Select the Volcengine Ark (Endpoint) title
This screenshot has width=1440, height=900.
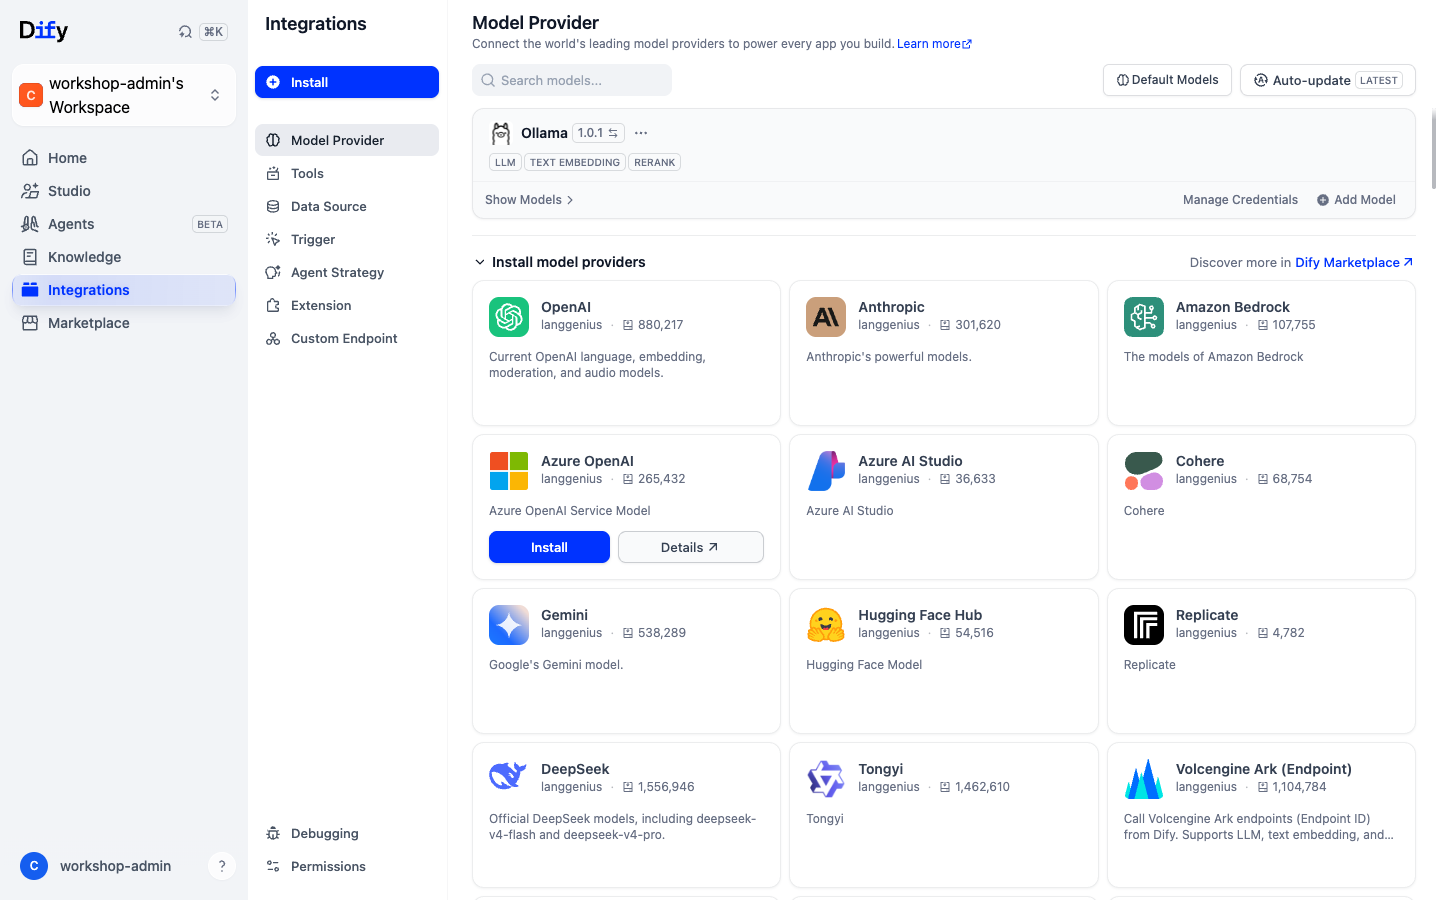pos(1264,769)
